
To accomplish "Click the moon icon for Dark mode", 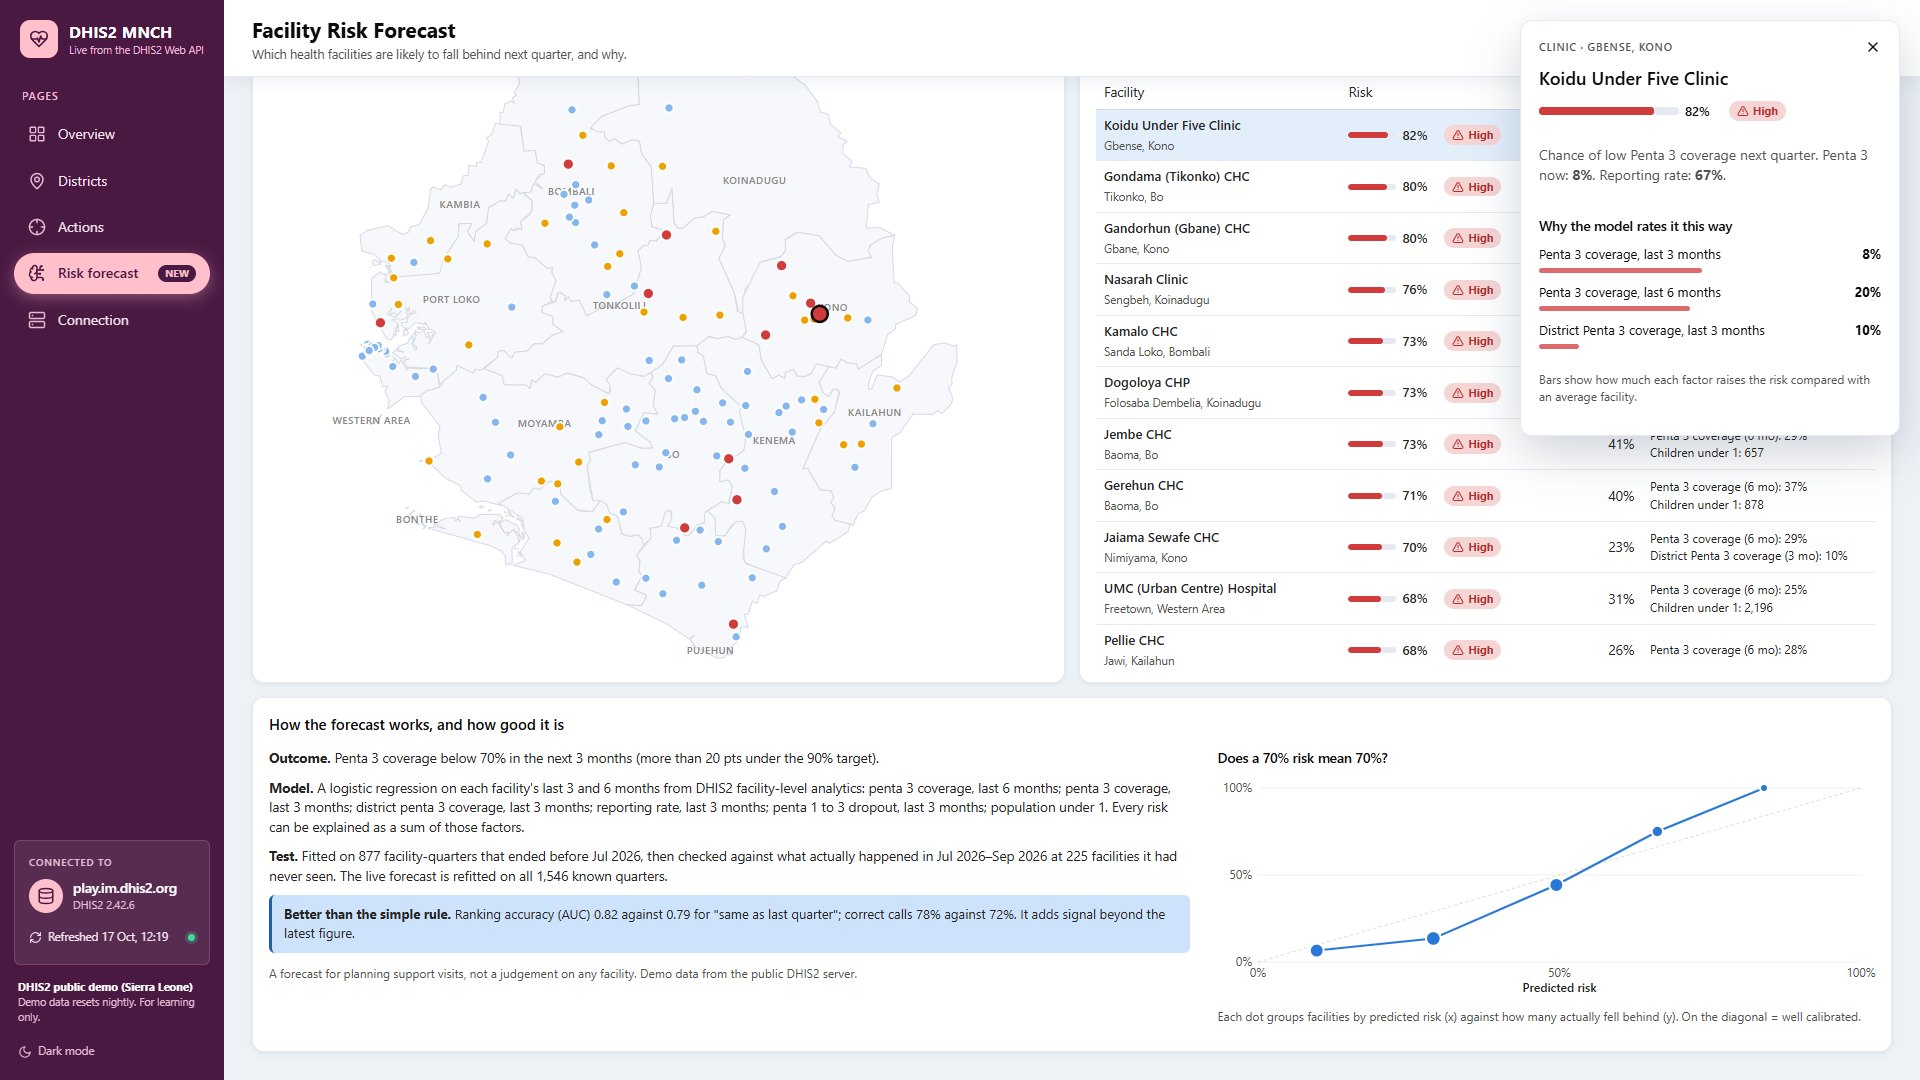I will (x=25, y=1051).
